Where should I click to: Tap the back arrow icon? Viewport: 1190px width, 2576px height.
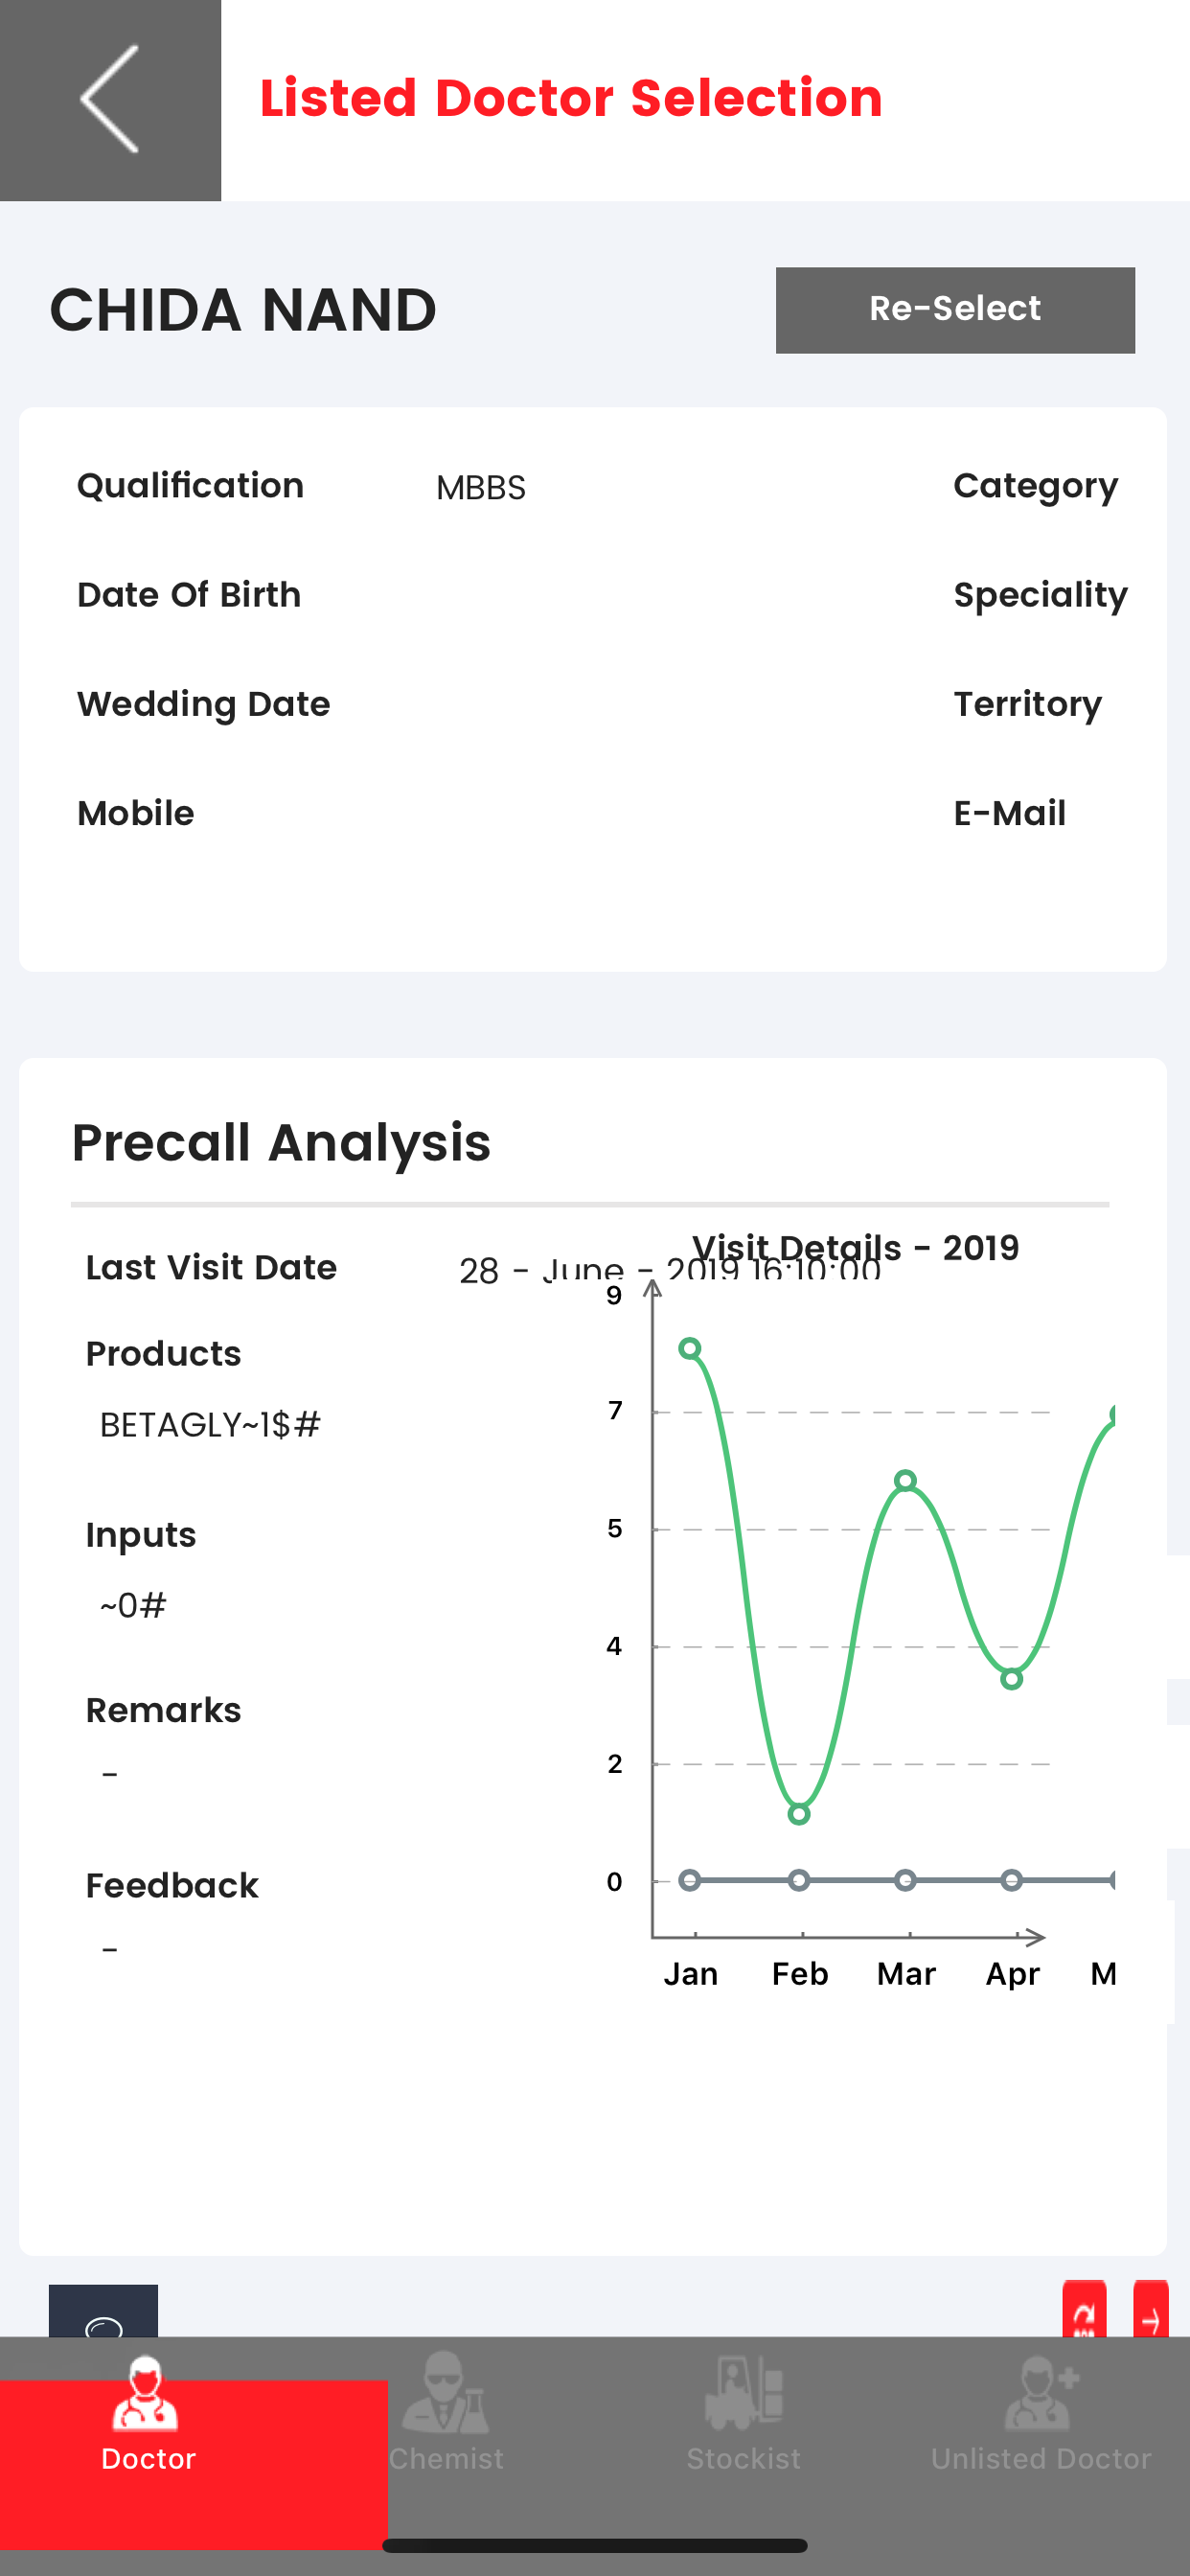click(109, 99)
